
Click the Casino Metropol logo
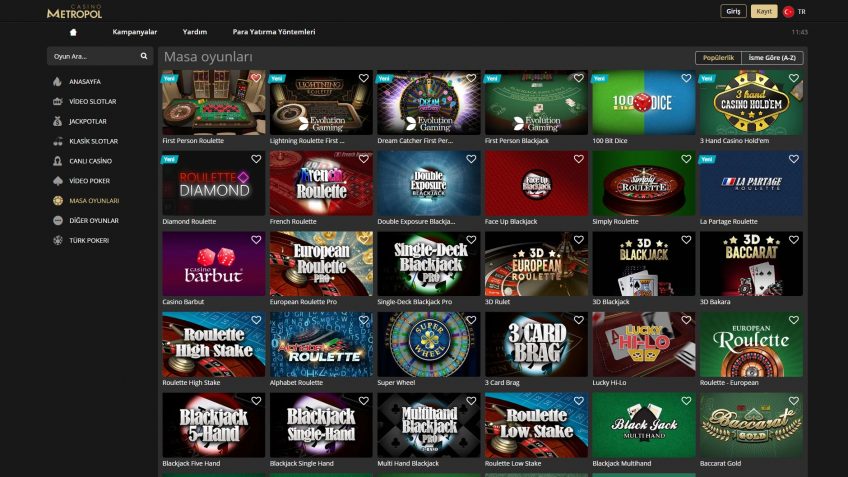tap(75, 11)
